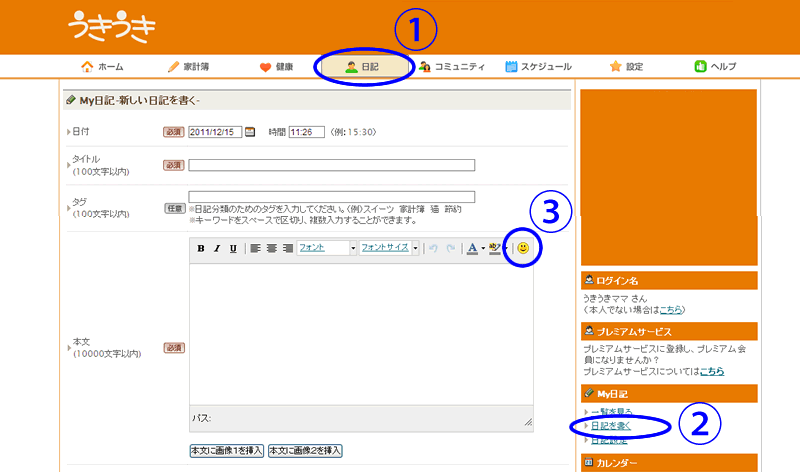
Task: Switch to the スケジュール tab
Action: pos(539,67)
